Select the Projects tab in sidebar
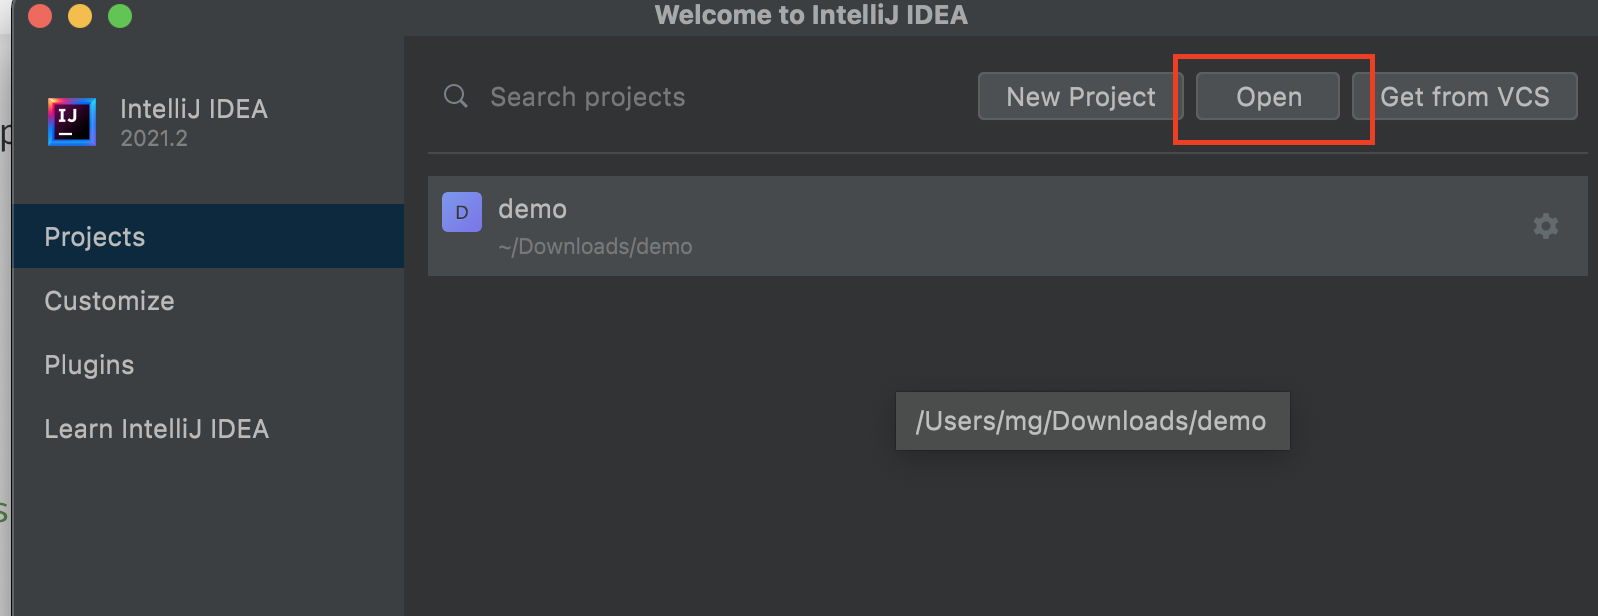The width and height of the screenshot is (1598, 616). tap(95, 237)
